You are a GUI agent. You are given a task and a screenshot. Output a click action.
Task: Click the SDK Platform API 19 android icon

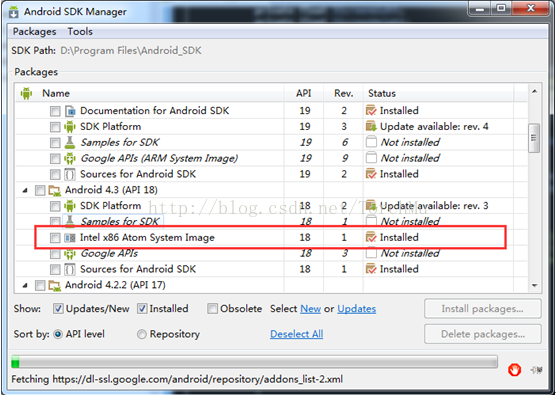pos(70,127)
